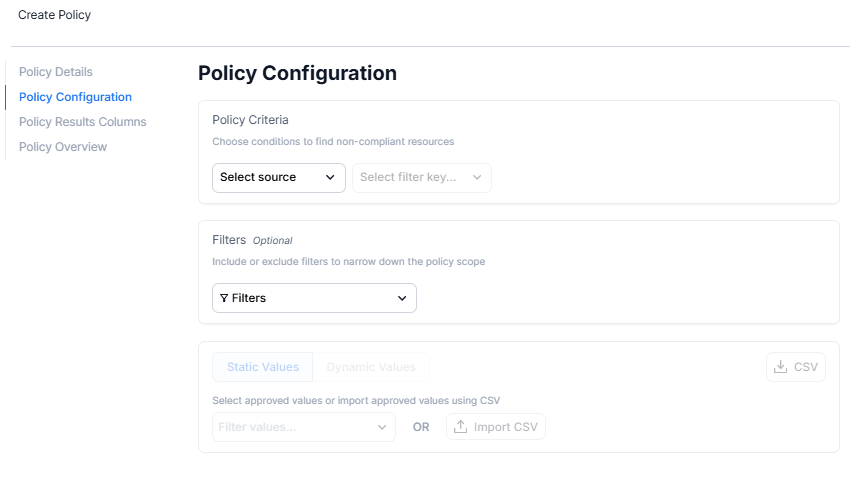Click the chevron arrow on Filters dropdown

(x=402, y=298)
